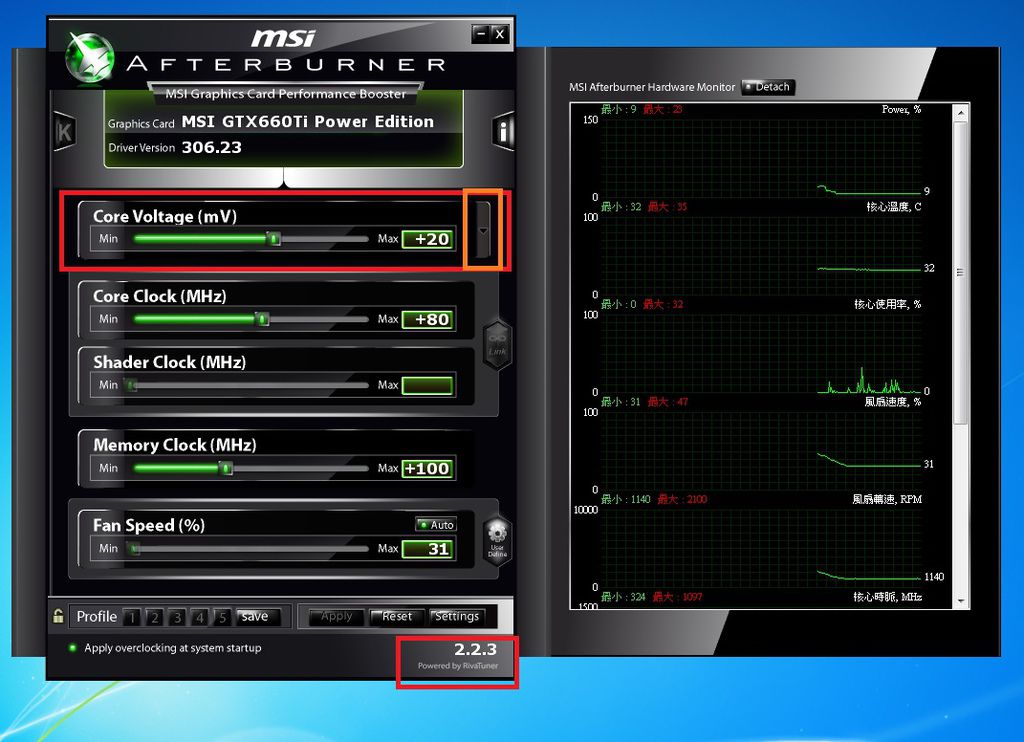Viewport: 1024px width, 742px height.
Task: Open the fan User Define gear icon
Action: click(x=497, y=540)
